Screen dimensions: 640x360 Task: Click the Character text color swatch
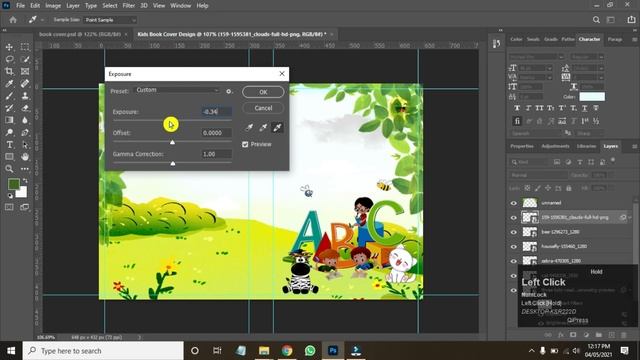(x=592, y=97)
